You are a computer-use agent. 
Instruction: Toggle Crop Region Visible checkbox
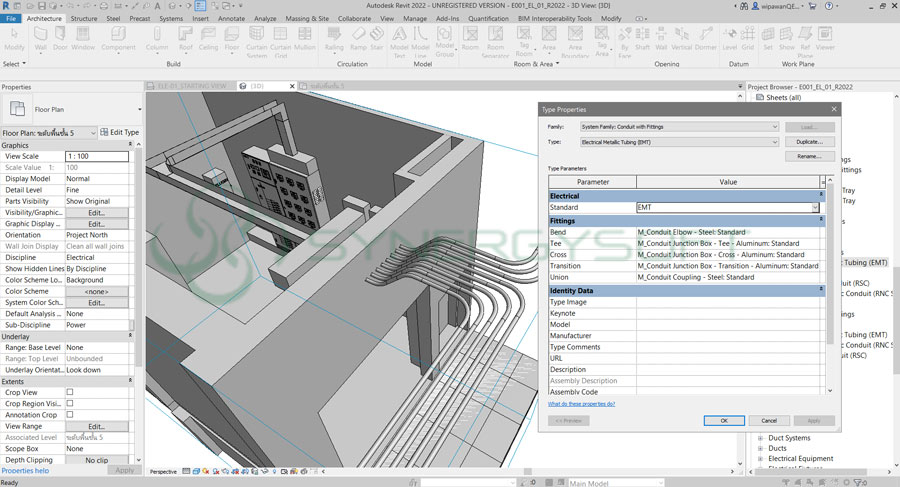(70, 403)
